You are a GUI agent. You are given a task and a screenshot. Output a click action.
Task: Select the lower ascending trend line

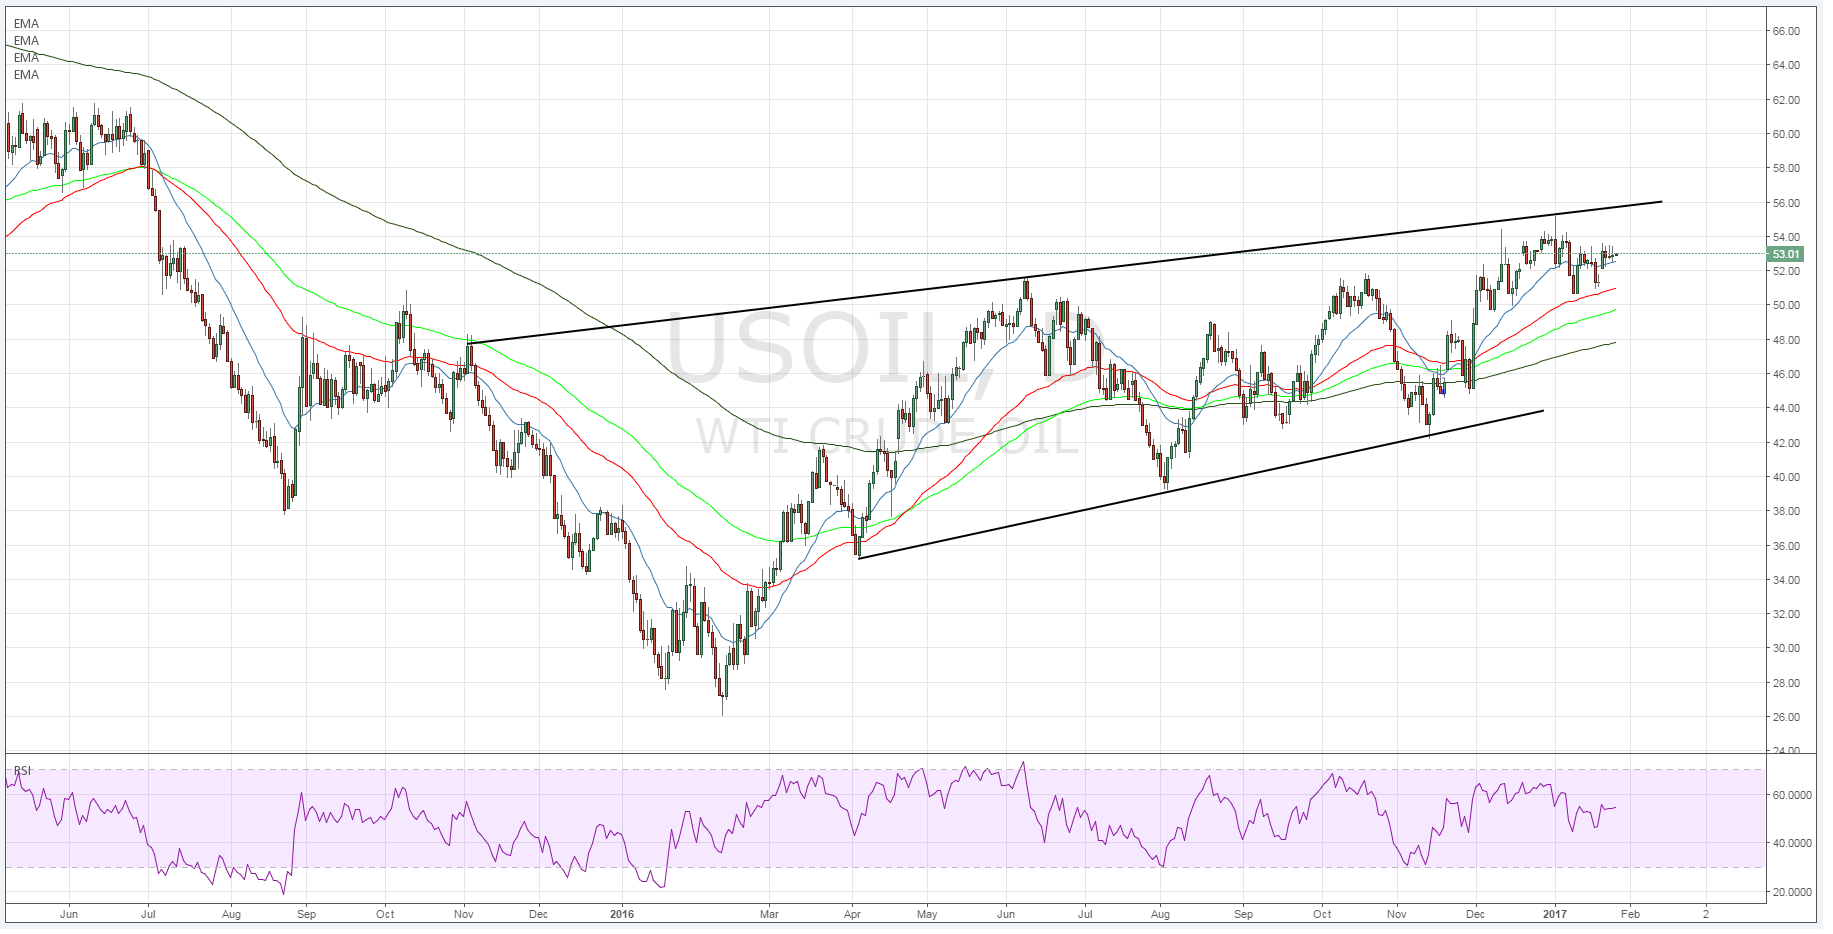(x=1200, y=484)
